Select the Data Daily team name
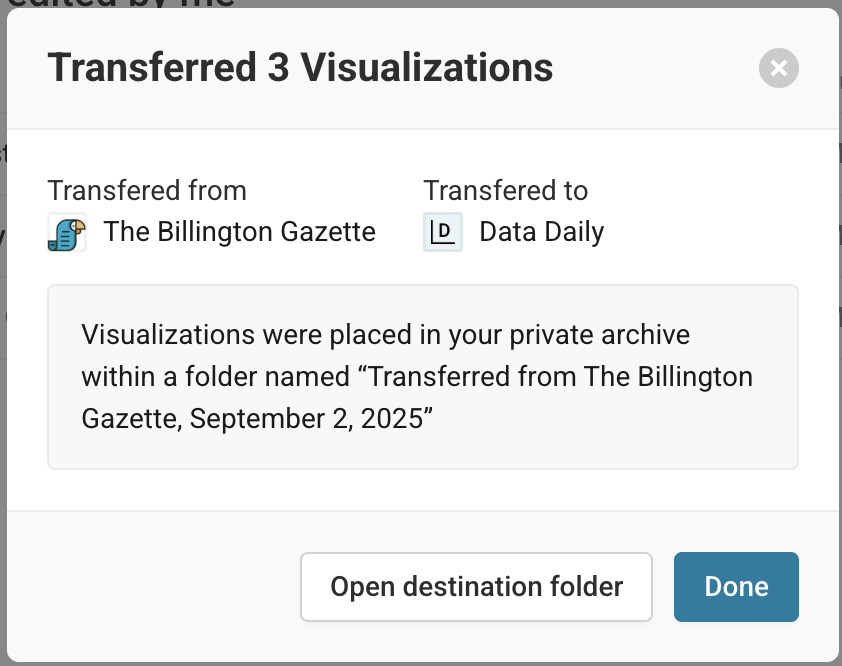The height and width of the screenshot is (666, 842). 541,232
